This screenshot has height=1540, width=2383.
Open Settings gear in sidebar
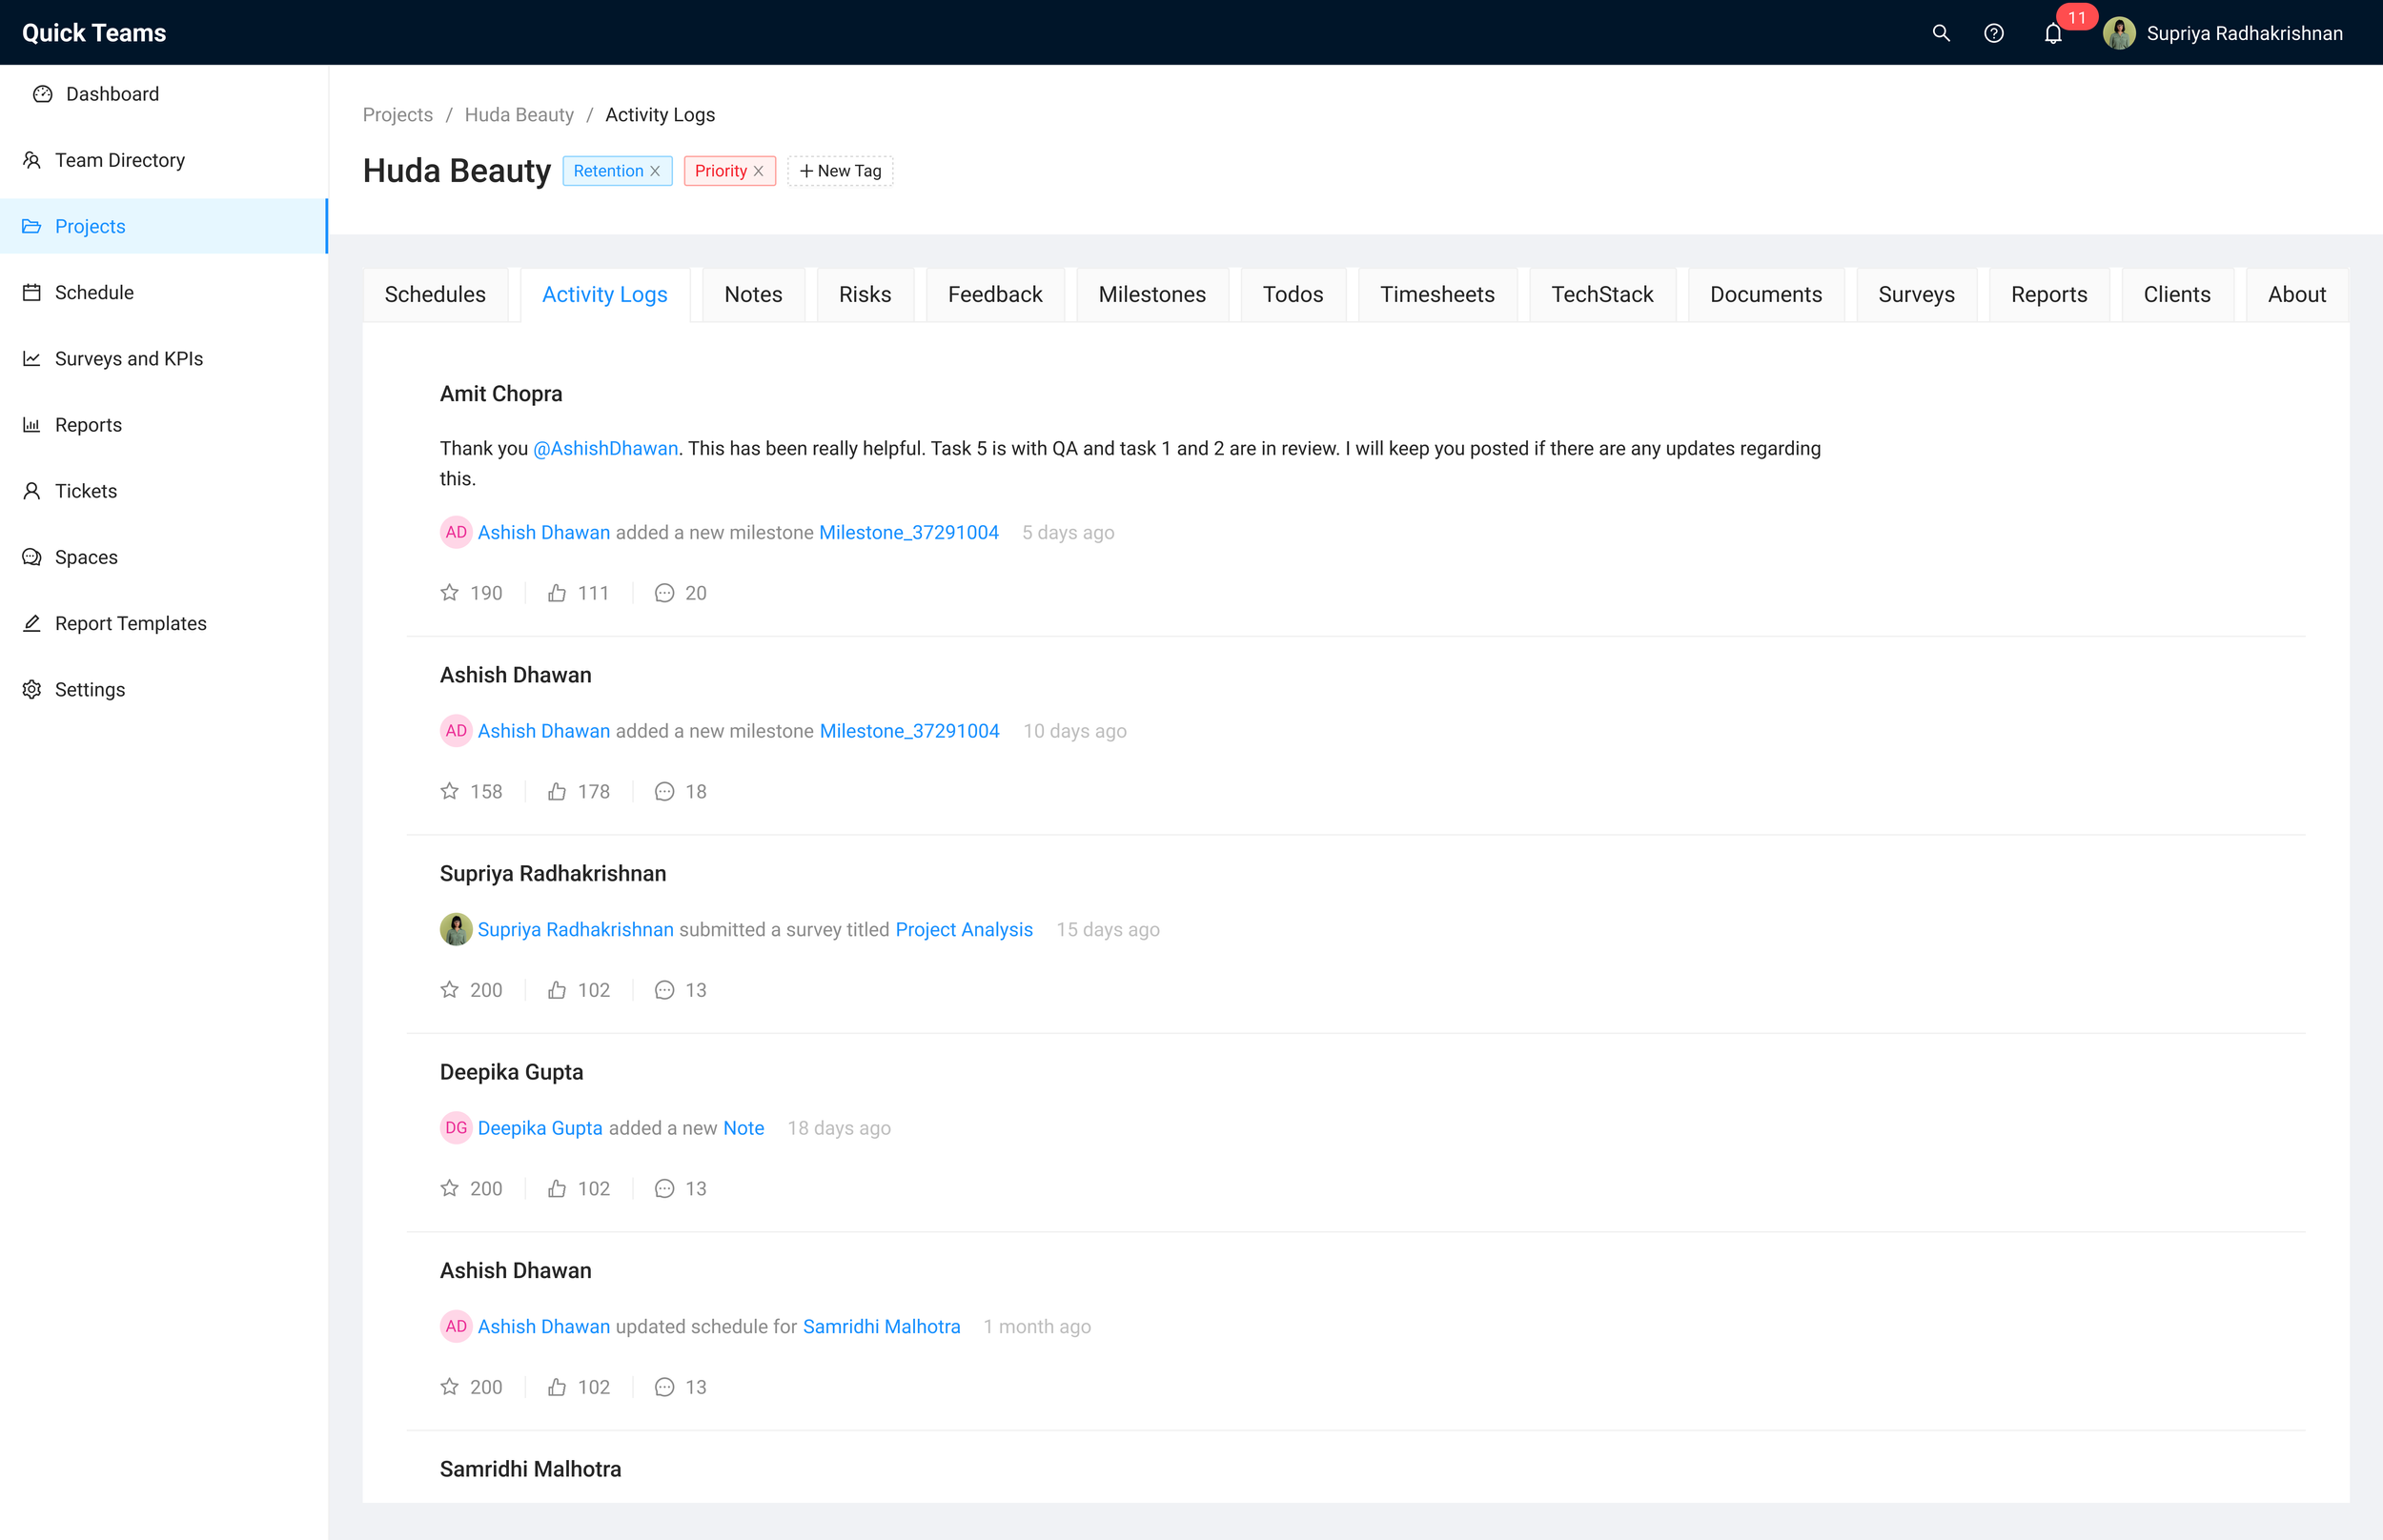[x=89, y=690]
